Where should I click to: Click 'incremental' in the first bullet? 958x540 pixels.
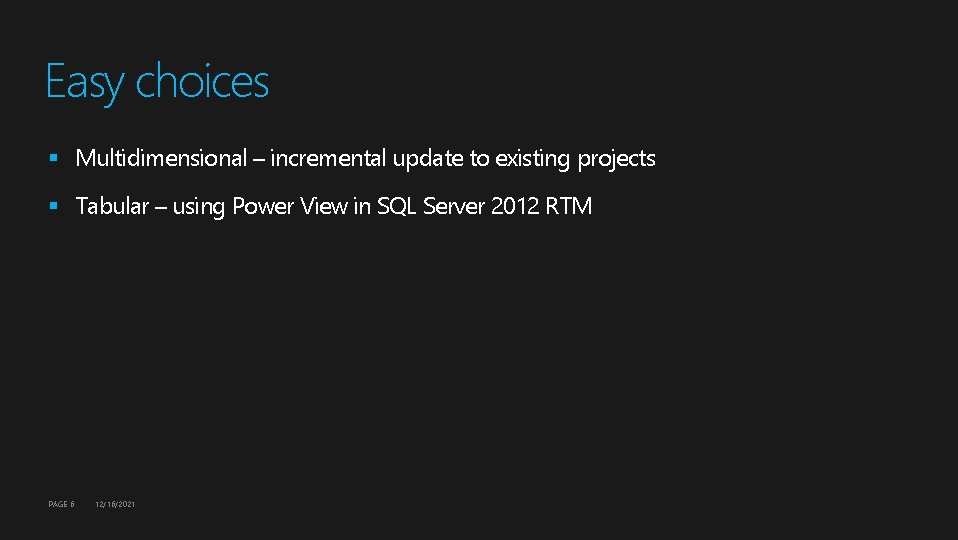pos(328,158)
